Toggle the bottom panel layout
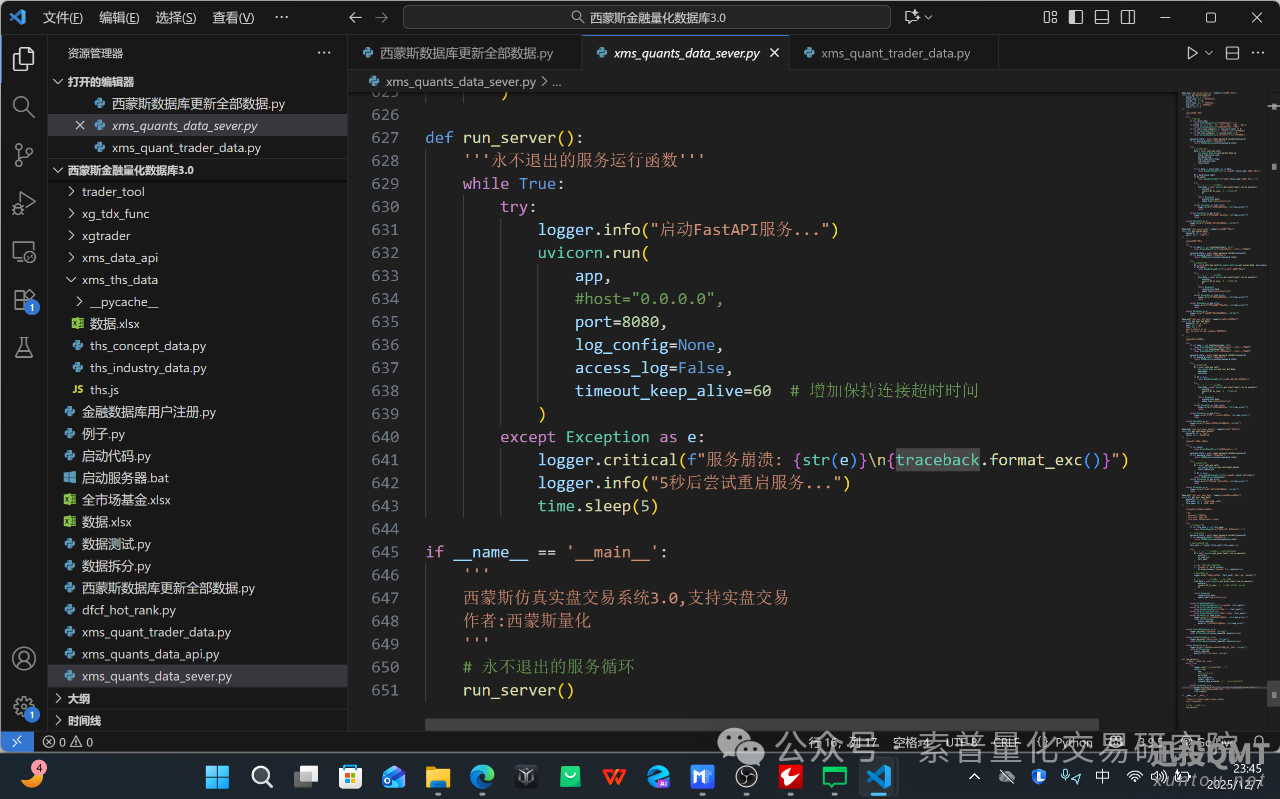This screenshot has width=1280, height=799. tap(1102, 17)
